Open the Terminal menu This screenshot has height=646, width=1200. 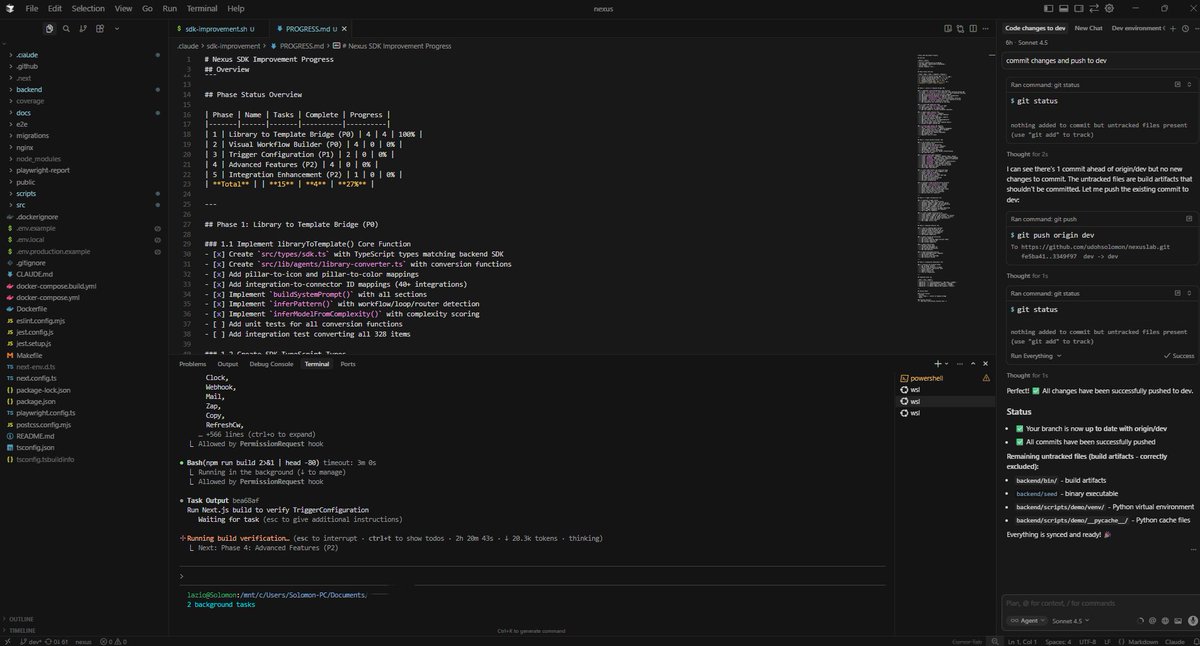(x=202, y=8)
